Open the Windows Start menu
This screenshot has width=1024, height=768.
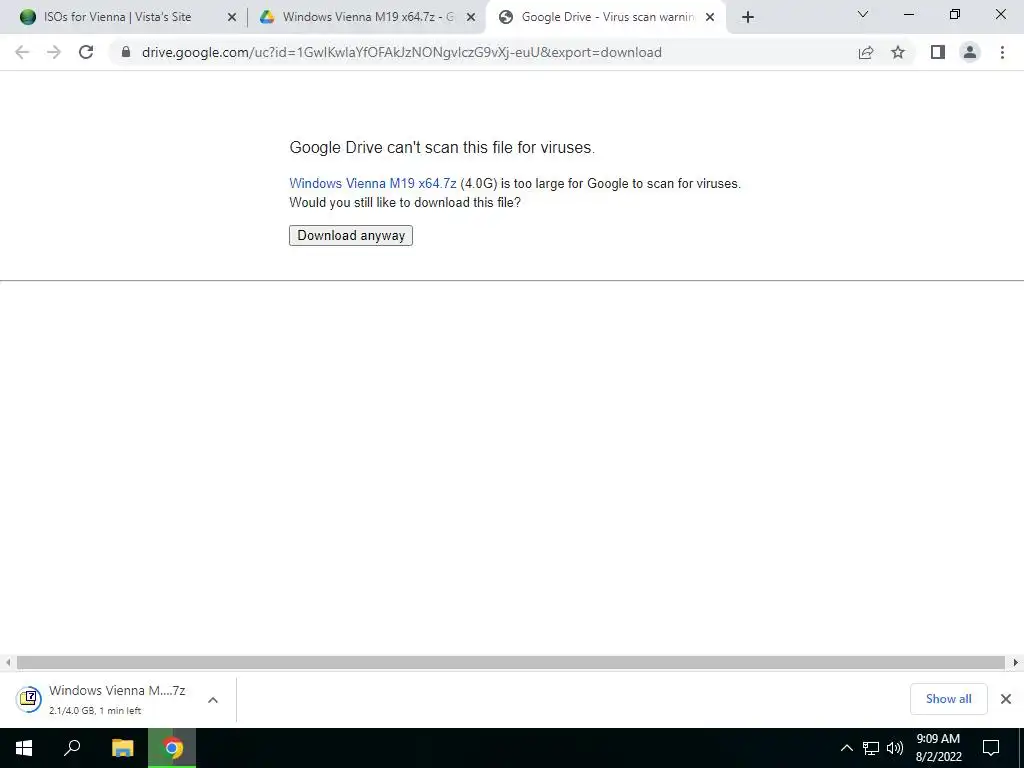click(x=24, y=748)
